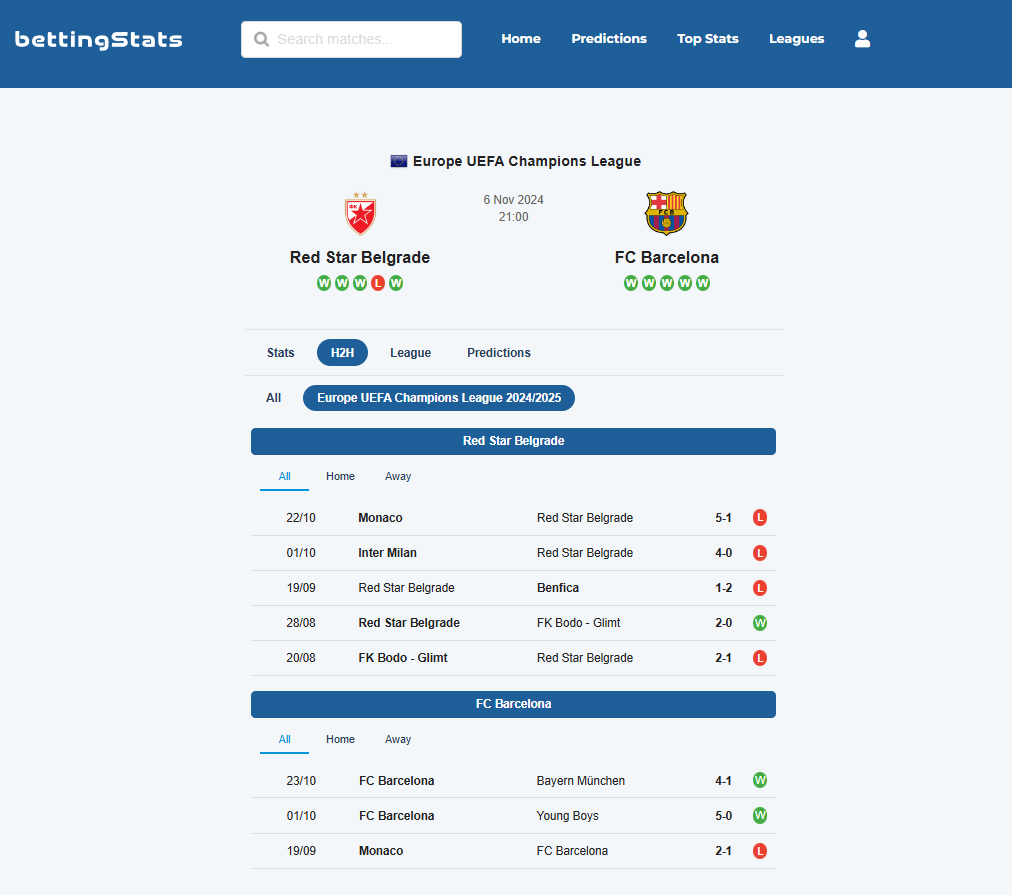Select All under Red Star Belgrade
1012x895 pixels.
[285, 477]
